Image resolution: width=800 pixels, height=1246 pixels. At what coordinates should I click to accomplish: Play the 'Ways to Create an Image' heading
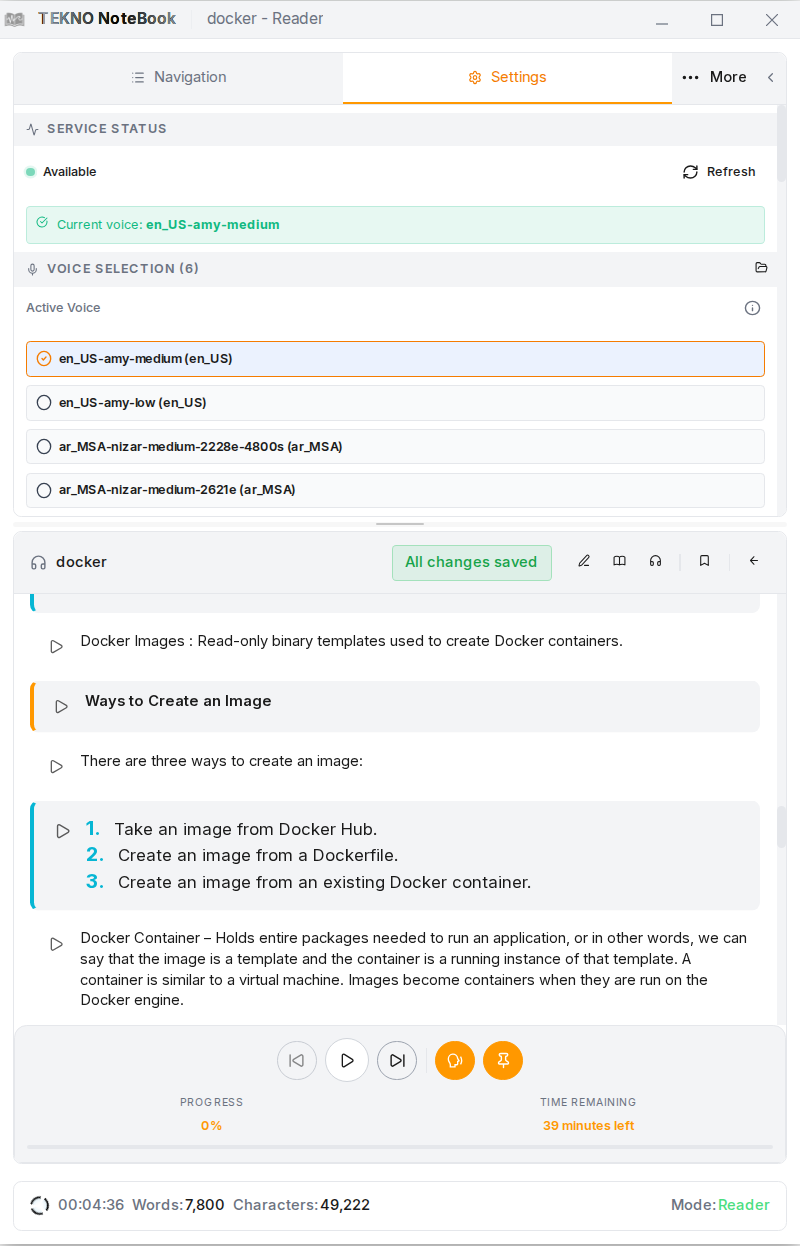click(x=62, y=706)
